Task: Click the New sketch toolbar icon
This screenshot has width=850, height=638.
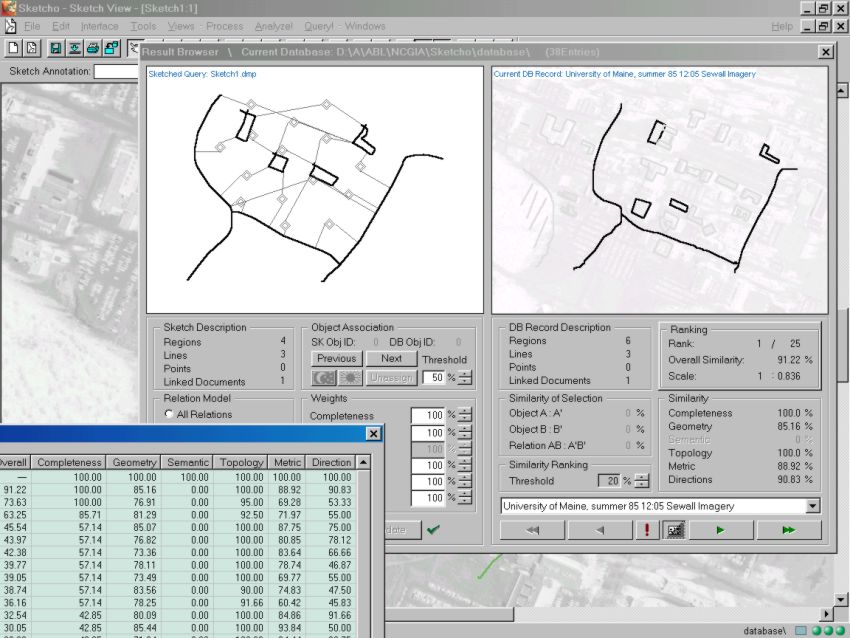Action: pyautogui.click(x=14, y=47)
